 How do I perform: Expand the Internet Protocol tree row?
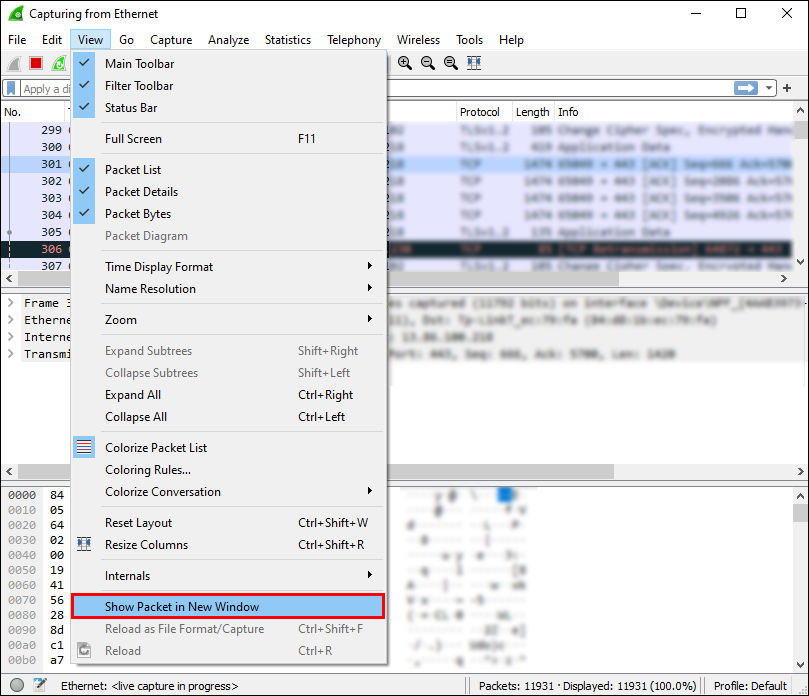point(11,337)
